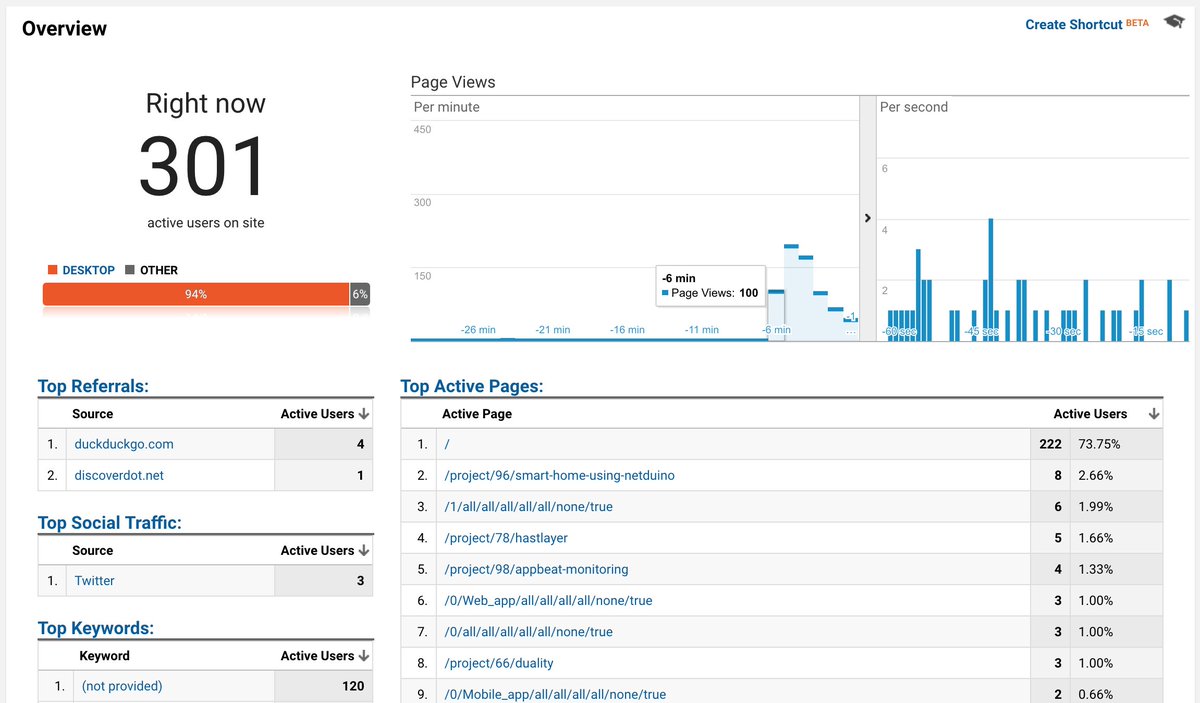Image resolution: width=1200 pixels, height=703 pixels.
Task: Click the gray 6% other bar
Action: click(360, 294)
